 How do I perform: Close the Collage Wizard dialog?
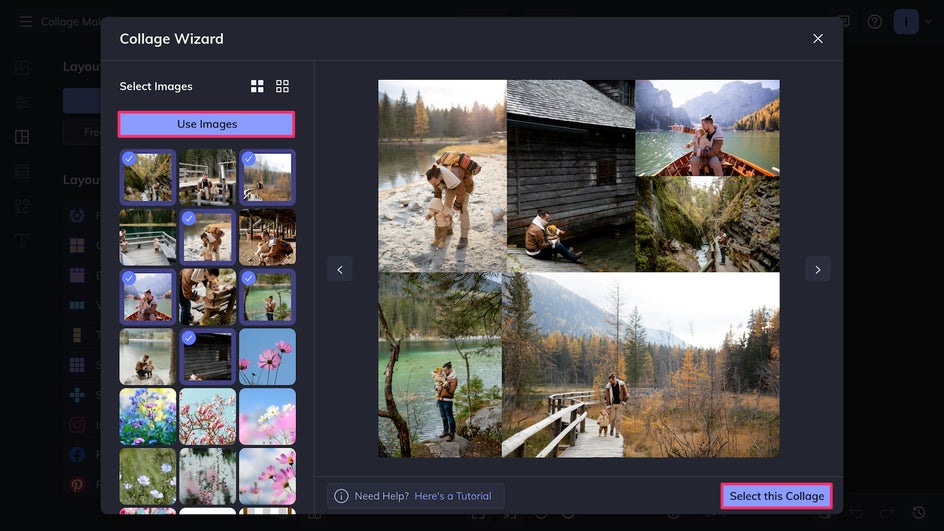point(818,39)
